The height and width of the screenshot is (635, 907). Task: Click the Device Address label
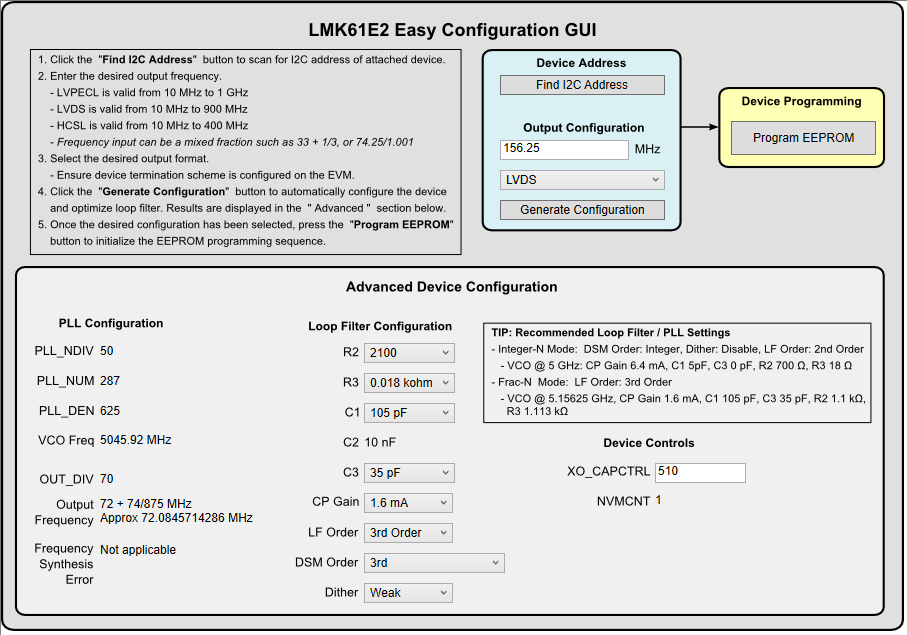tap(581, 63)
